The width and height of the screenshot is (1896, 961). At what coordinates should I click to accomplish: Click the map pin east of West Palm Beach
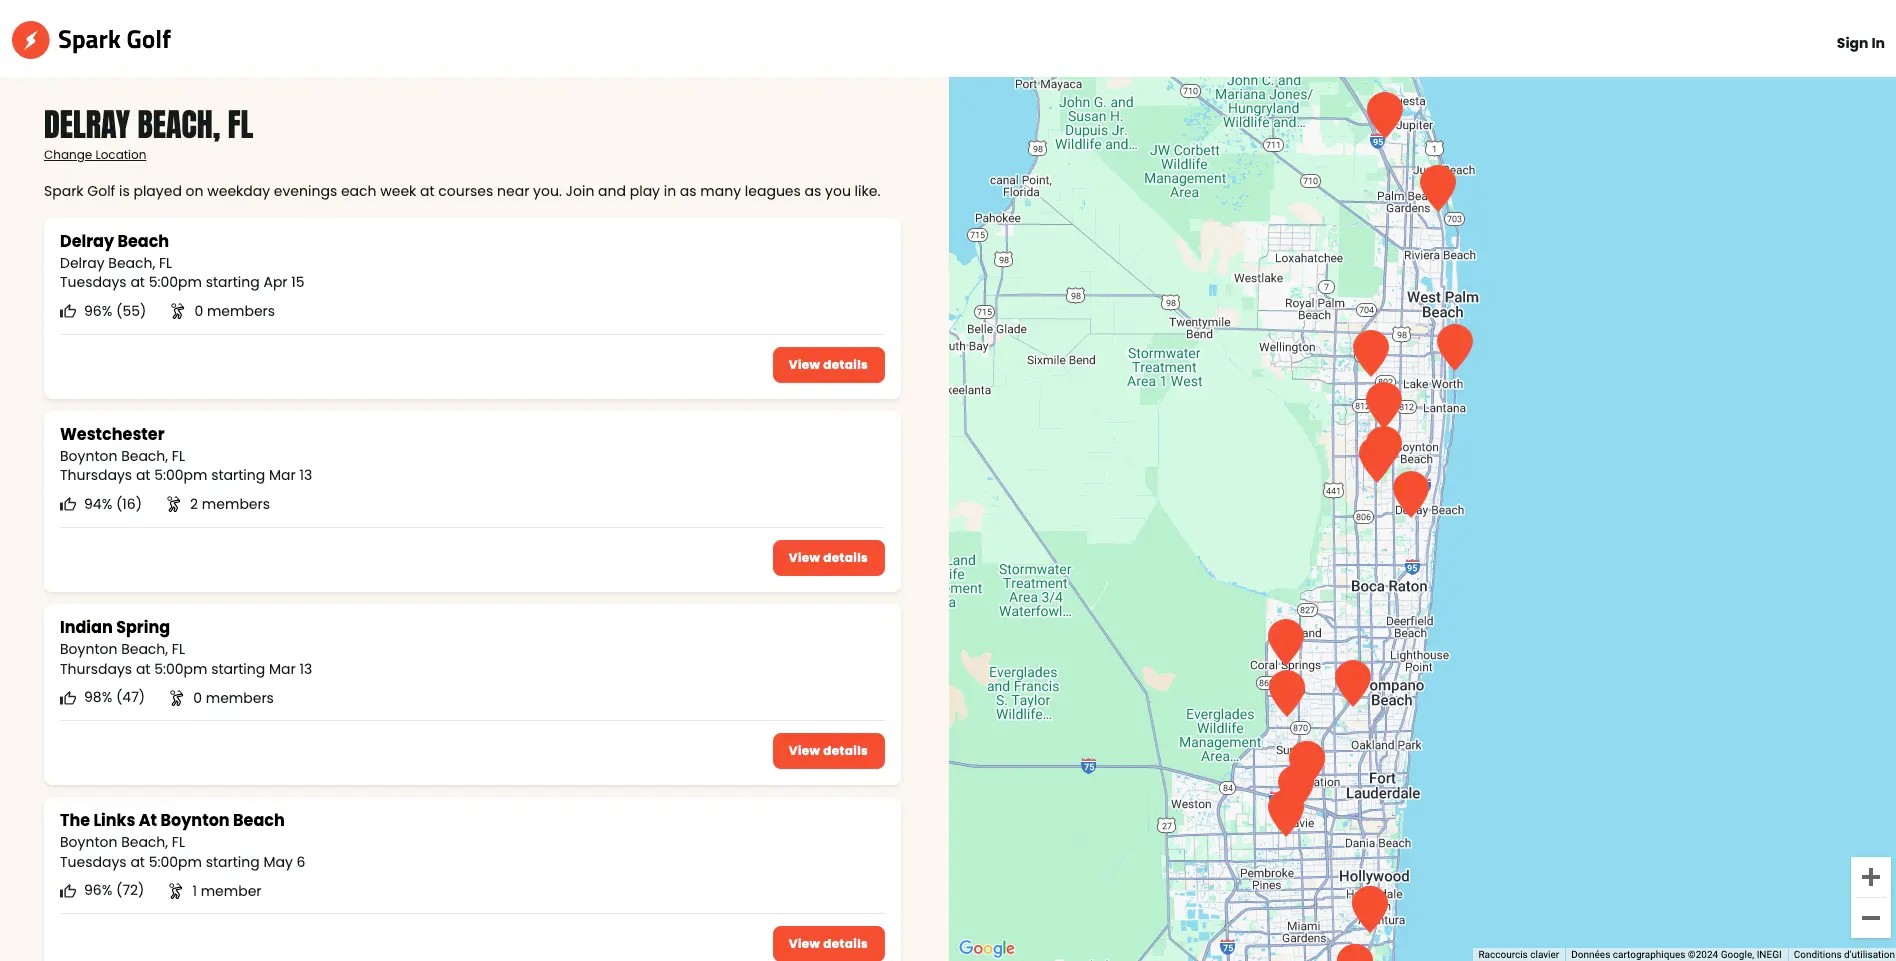coord(1455,345)
